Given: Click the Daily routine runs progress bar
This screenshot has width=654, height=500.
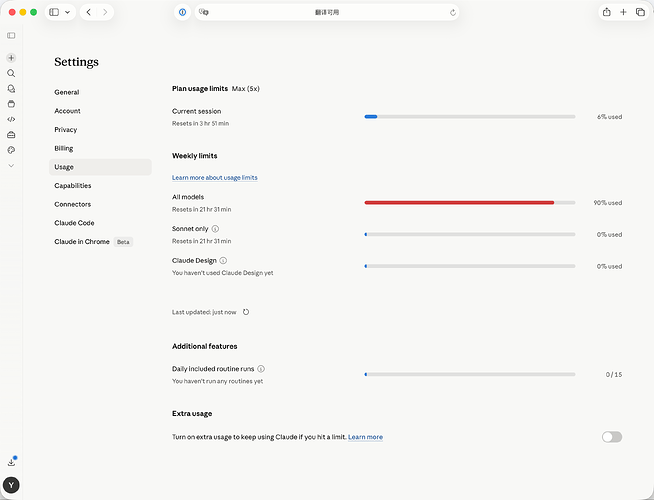Looking at the screenshot, I should 470,374.
